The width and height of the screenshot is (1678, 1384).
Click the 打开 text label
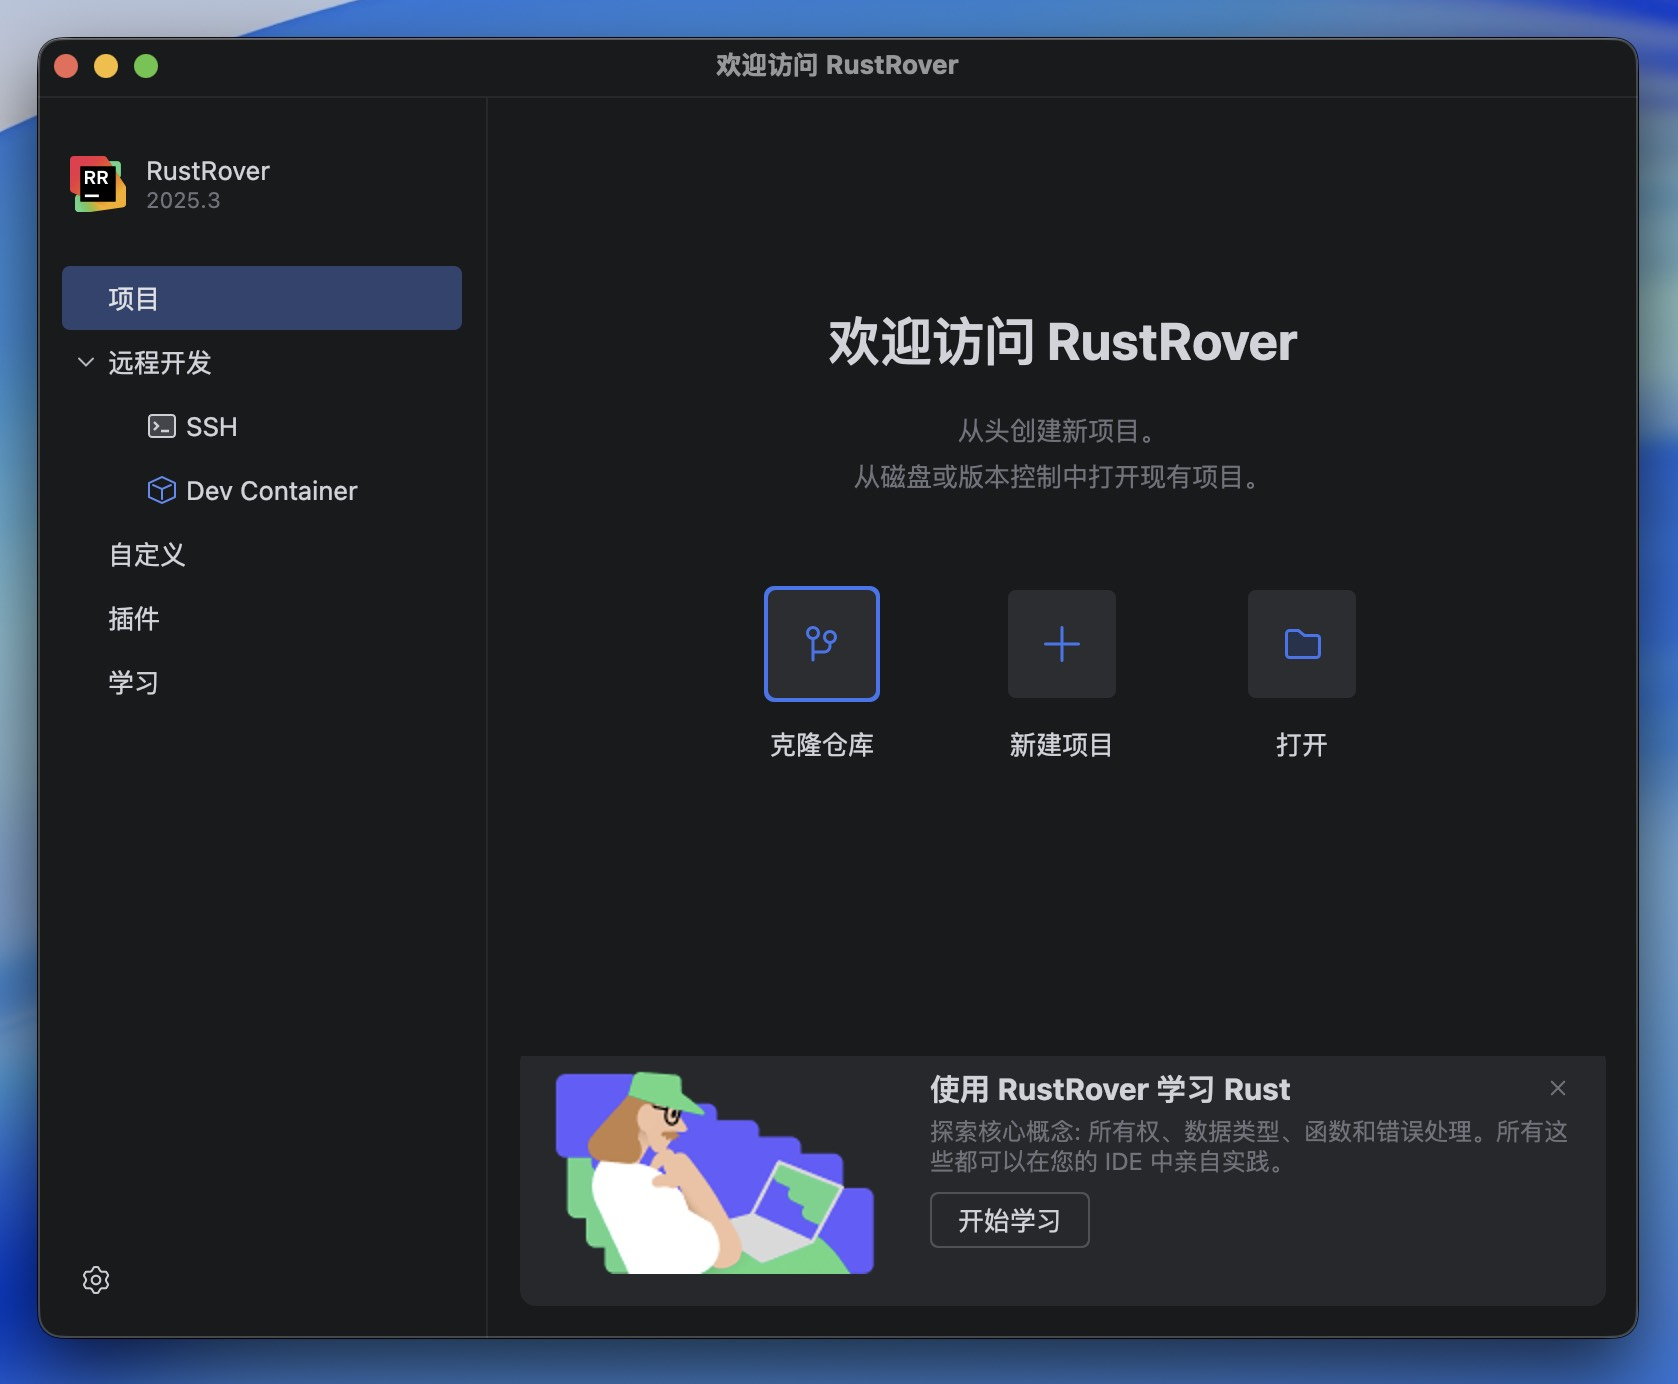[x=1302, y=745]
